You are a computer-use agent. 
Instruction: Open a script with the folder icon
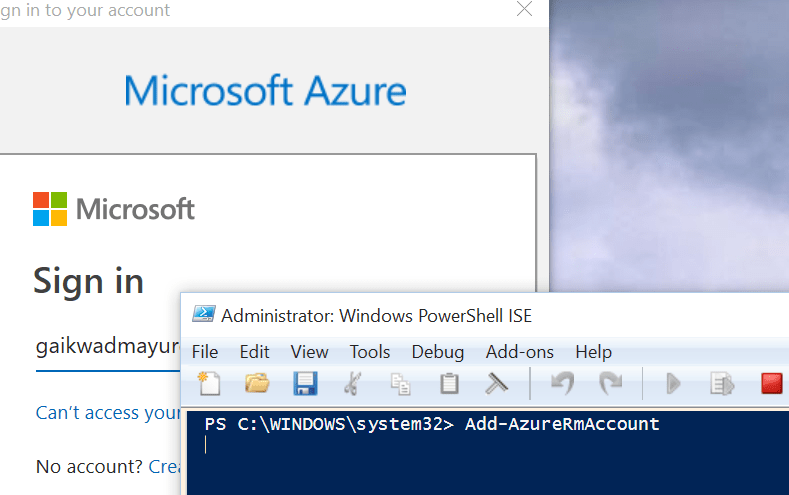pos(257,383)
